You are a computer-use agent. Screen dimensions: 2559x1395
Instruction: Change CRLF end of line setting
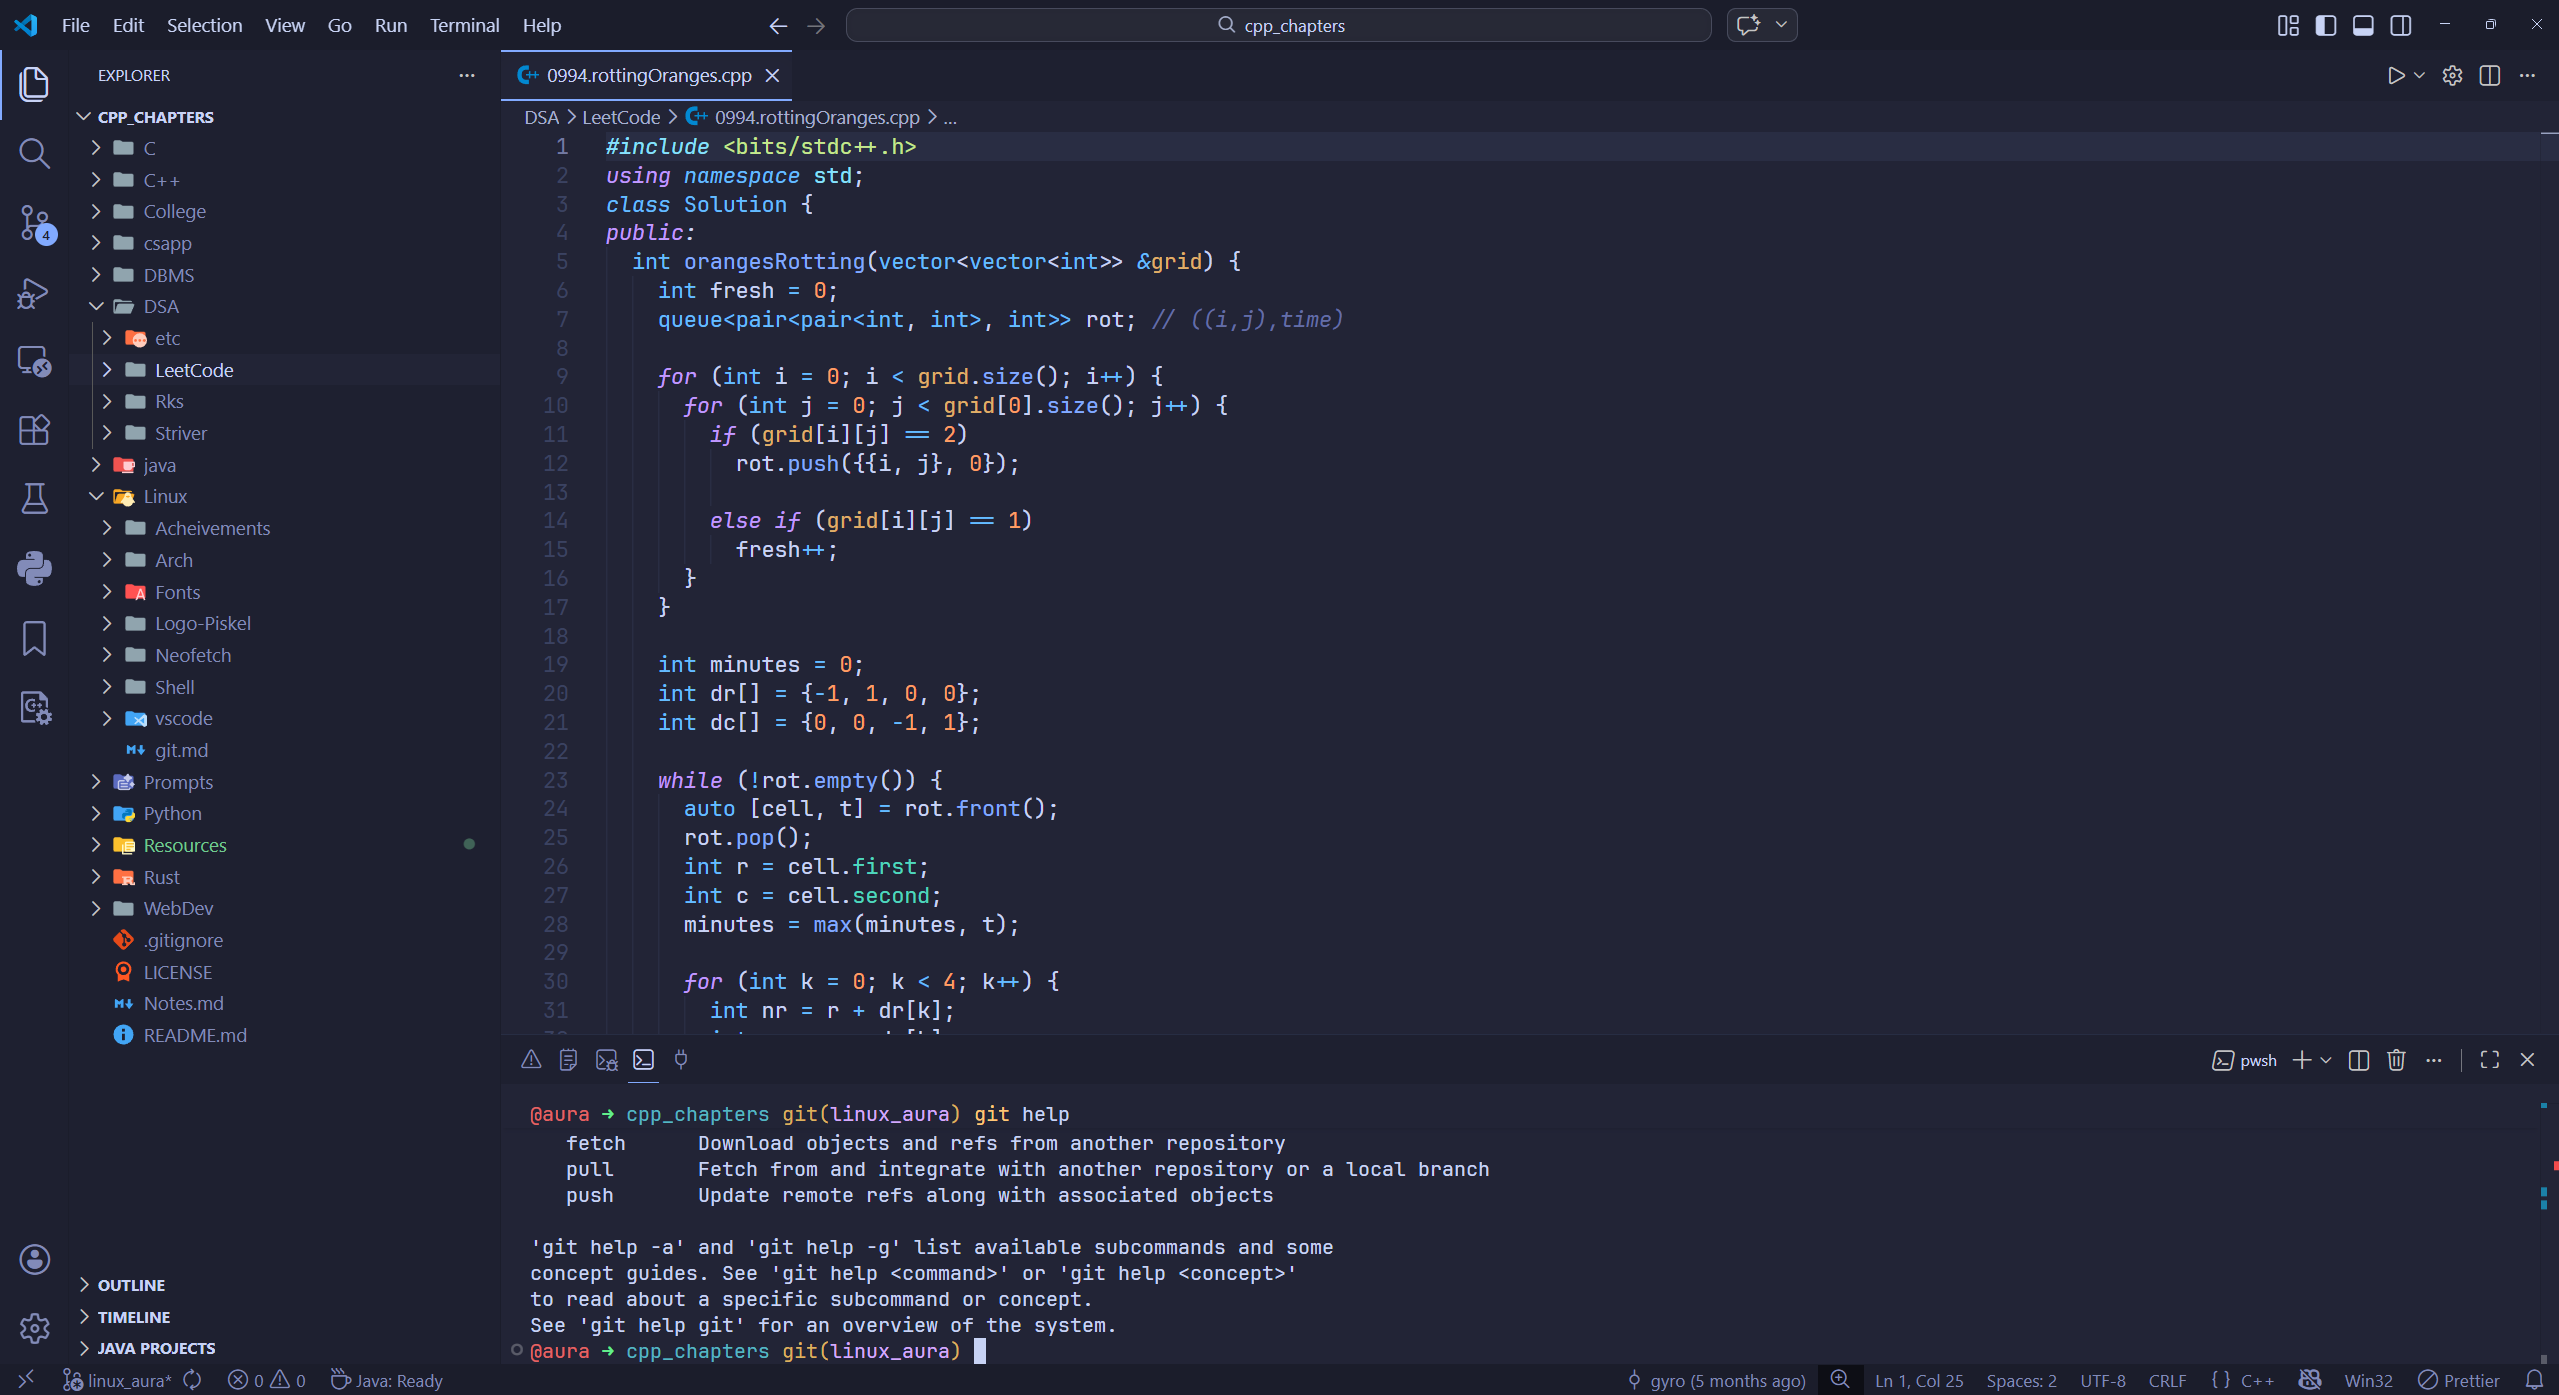(2167, 1381)
